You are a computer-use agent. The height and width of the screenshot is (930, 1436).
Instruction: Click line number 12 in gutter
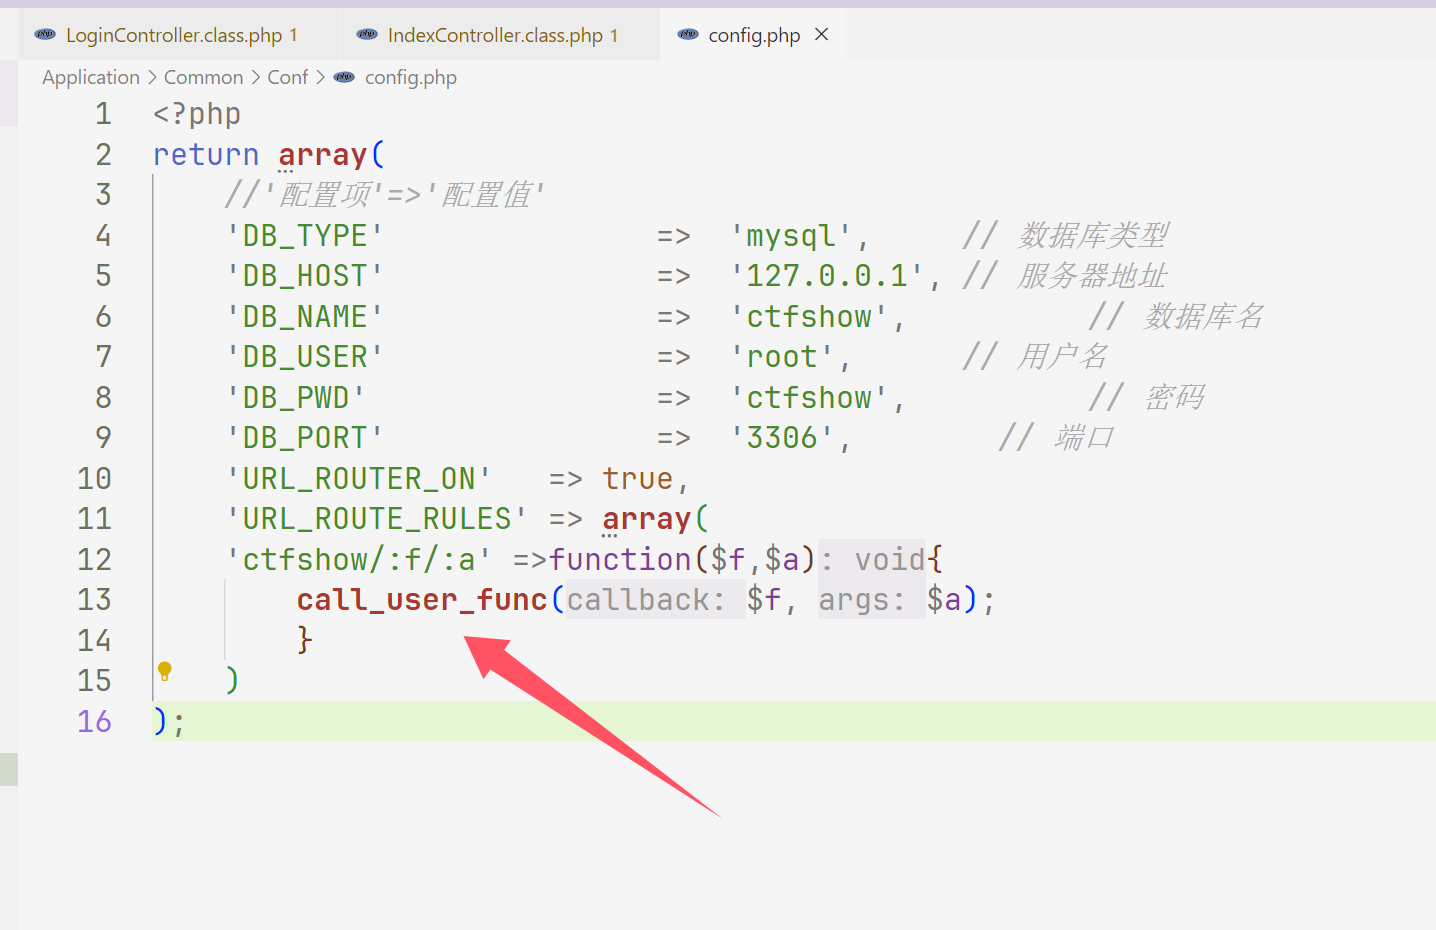[95, 559]
